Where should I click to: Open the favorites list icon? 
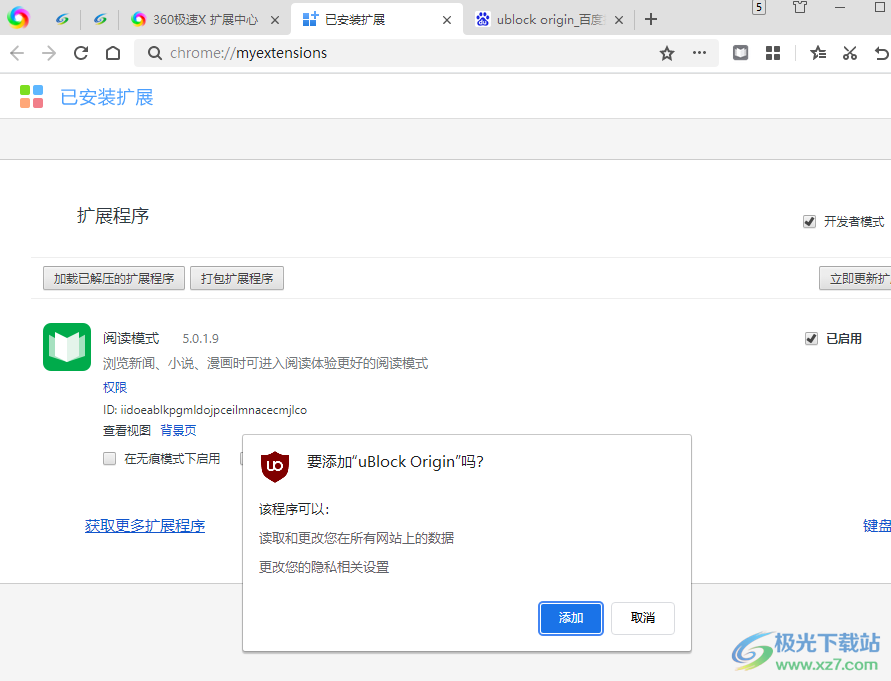tap(818, 53)
